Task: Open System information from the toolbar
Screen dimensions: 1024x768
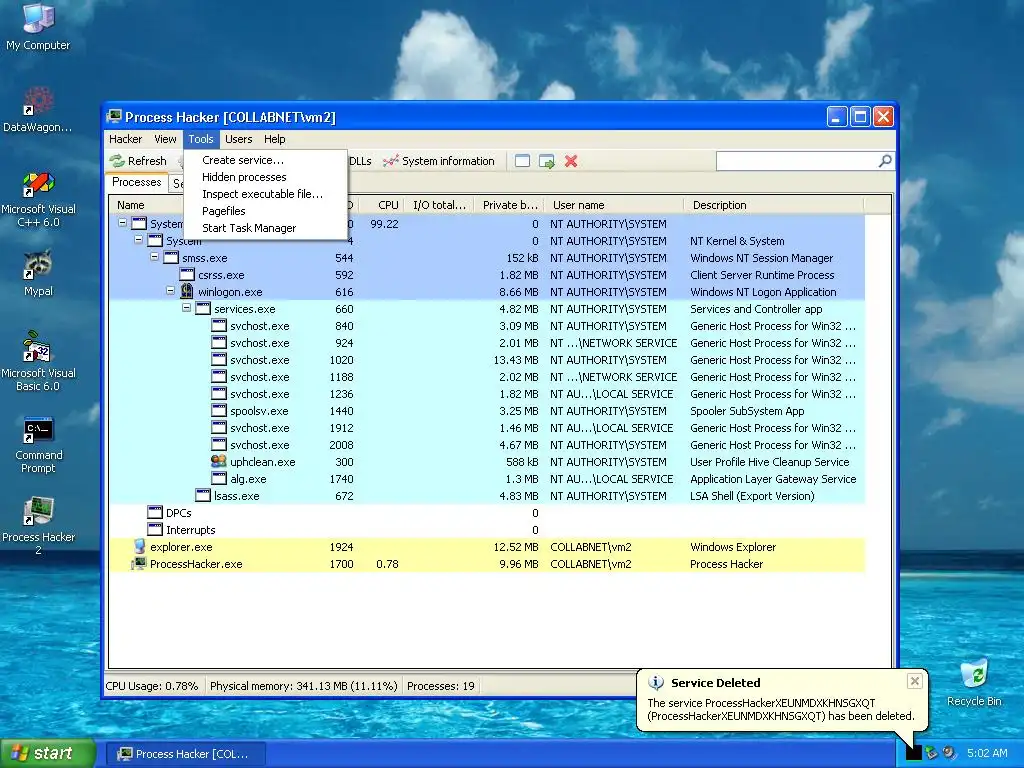Action: coord(439,161)
